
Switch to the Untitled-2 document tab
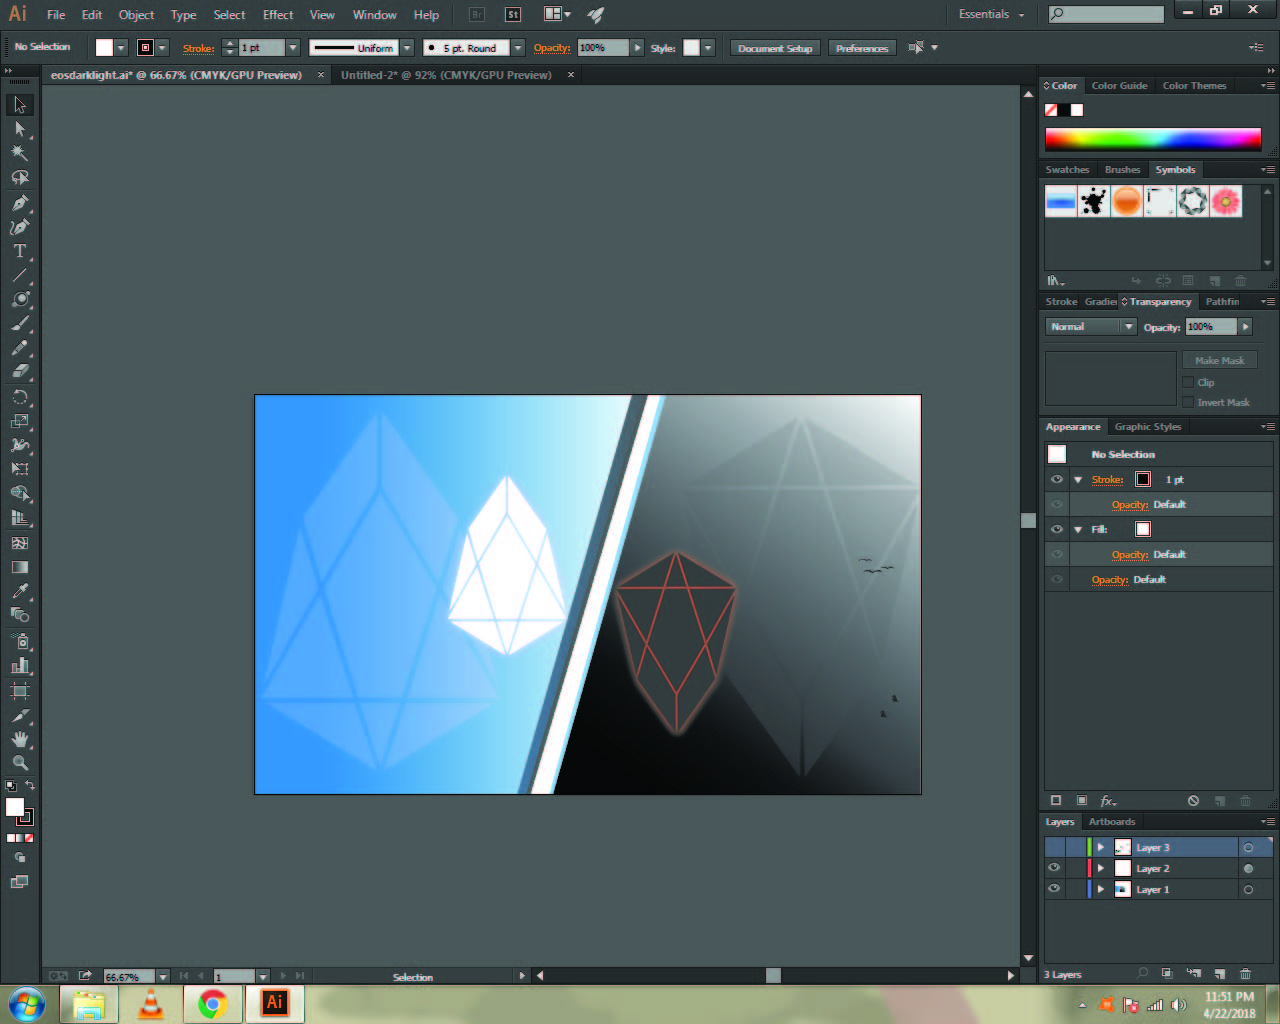pyautogui.click(x=446, y=75)
